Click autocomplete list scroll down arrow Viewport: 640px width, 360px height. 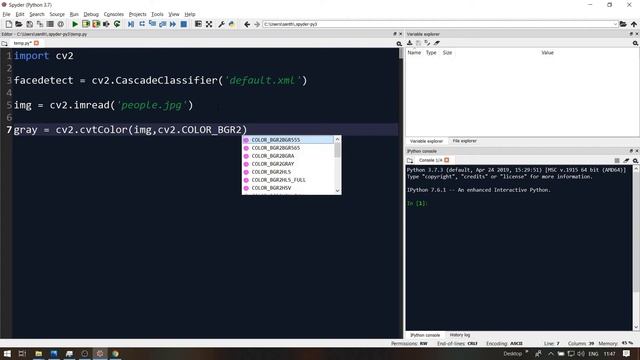point(338,191)
